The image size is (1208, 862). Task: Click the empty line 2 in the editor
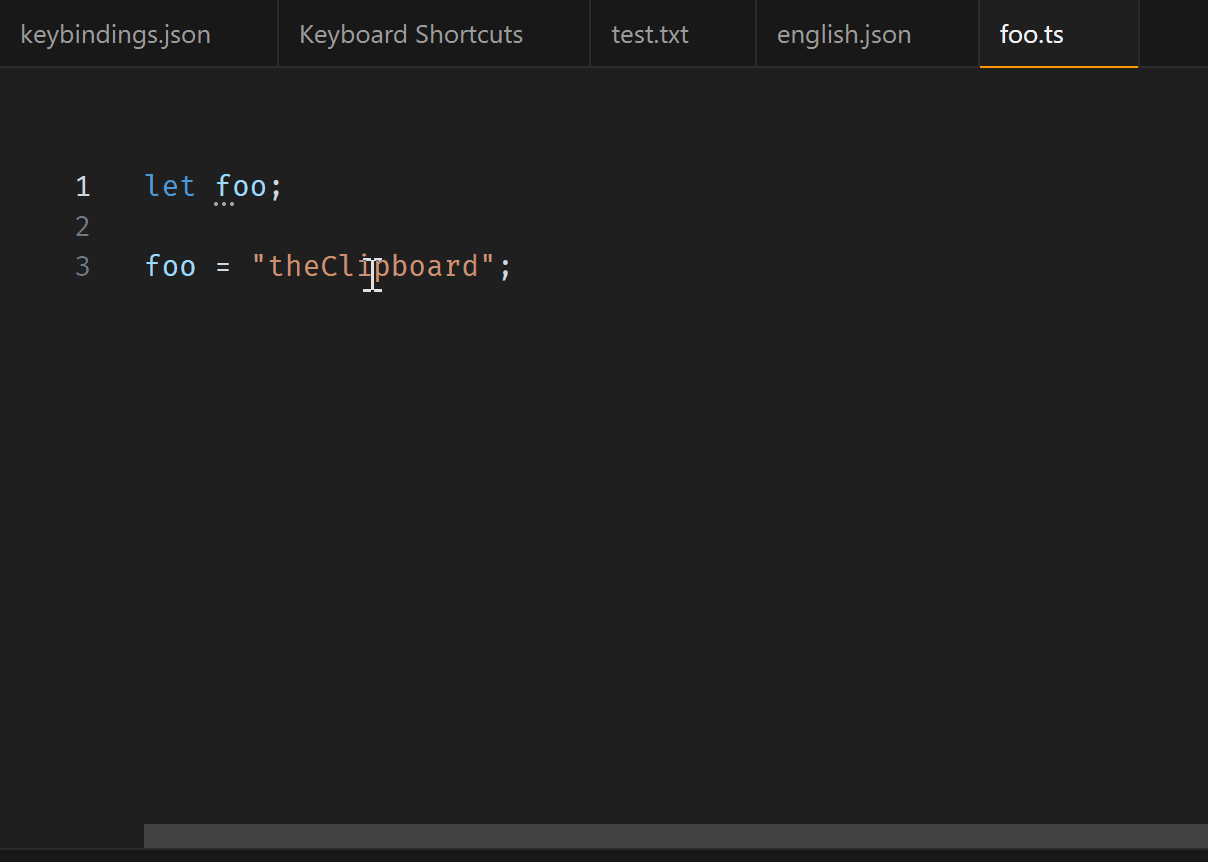(x=200, y=226)
